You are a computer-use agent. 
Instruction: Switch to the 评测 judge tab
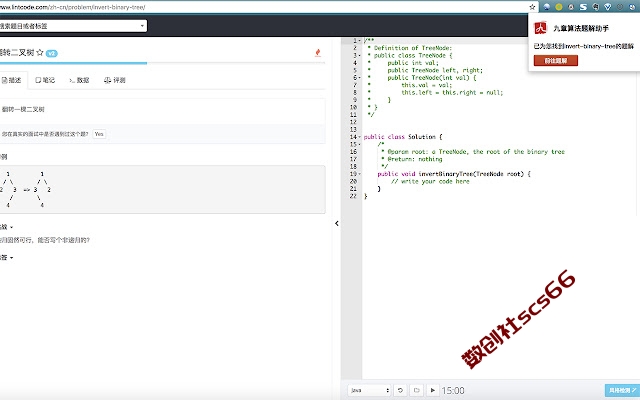click(x=115, y=80)
